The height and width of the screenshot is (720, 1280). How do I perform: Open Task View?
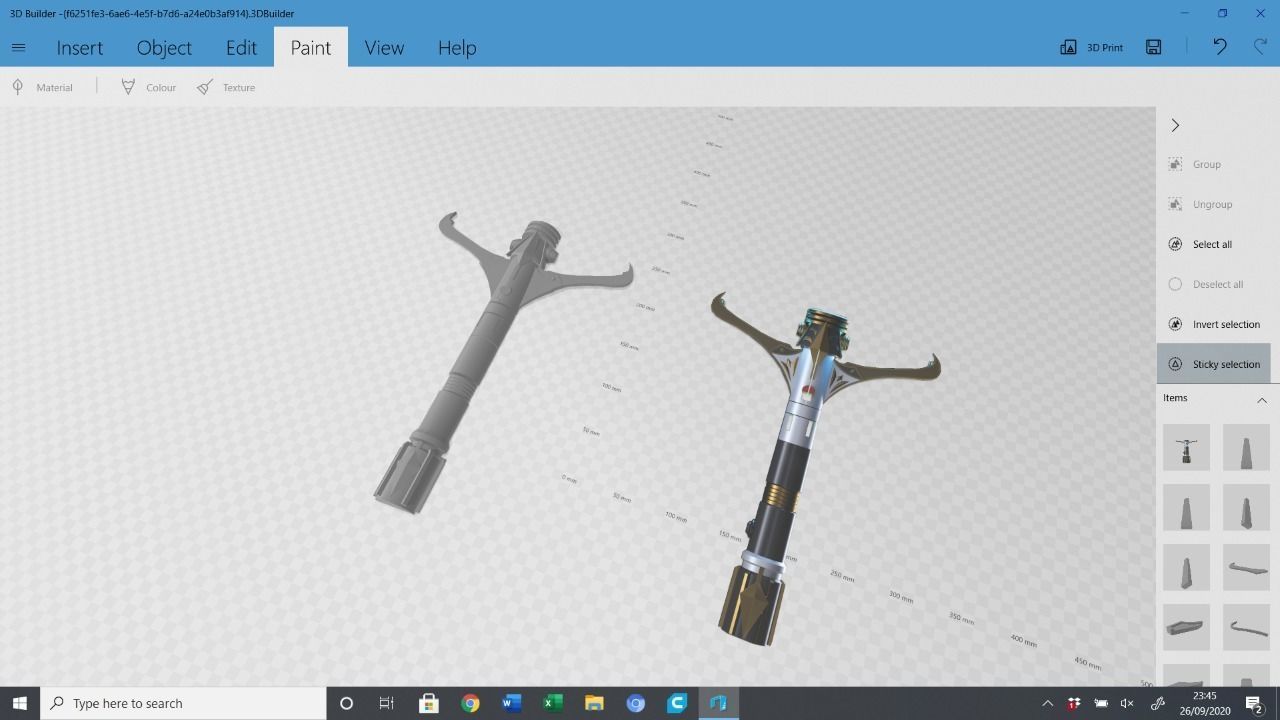386,703
